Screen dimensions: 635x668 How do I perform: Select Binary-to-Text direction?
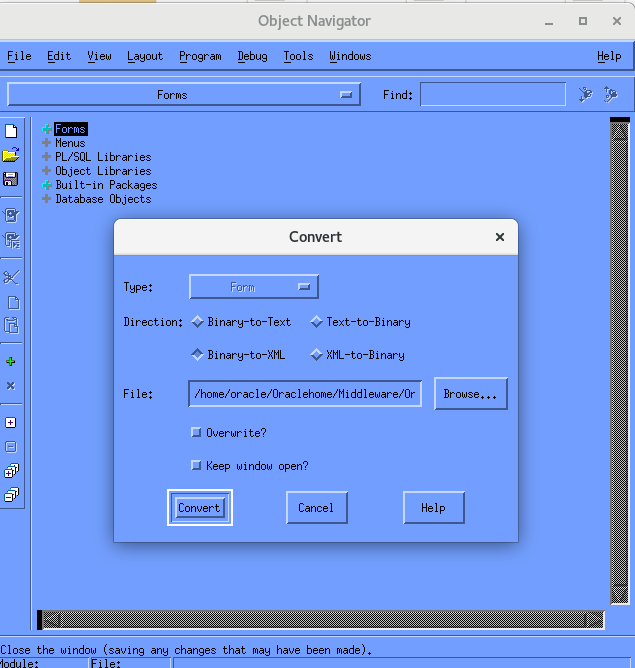[241, 322]
